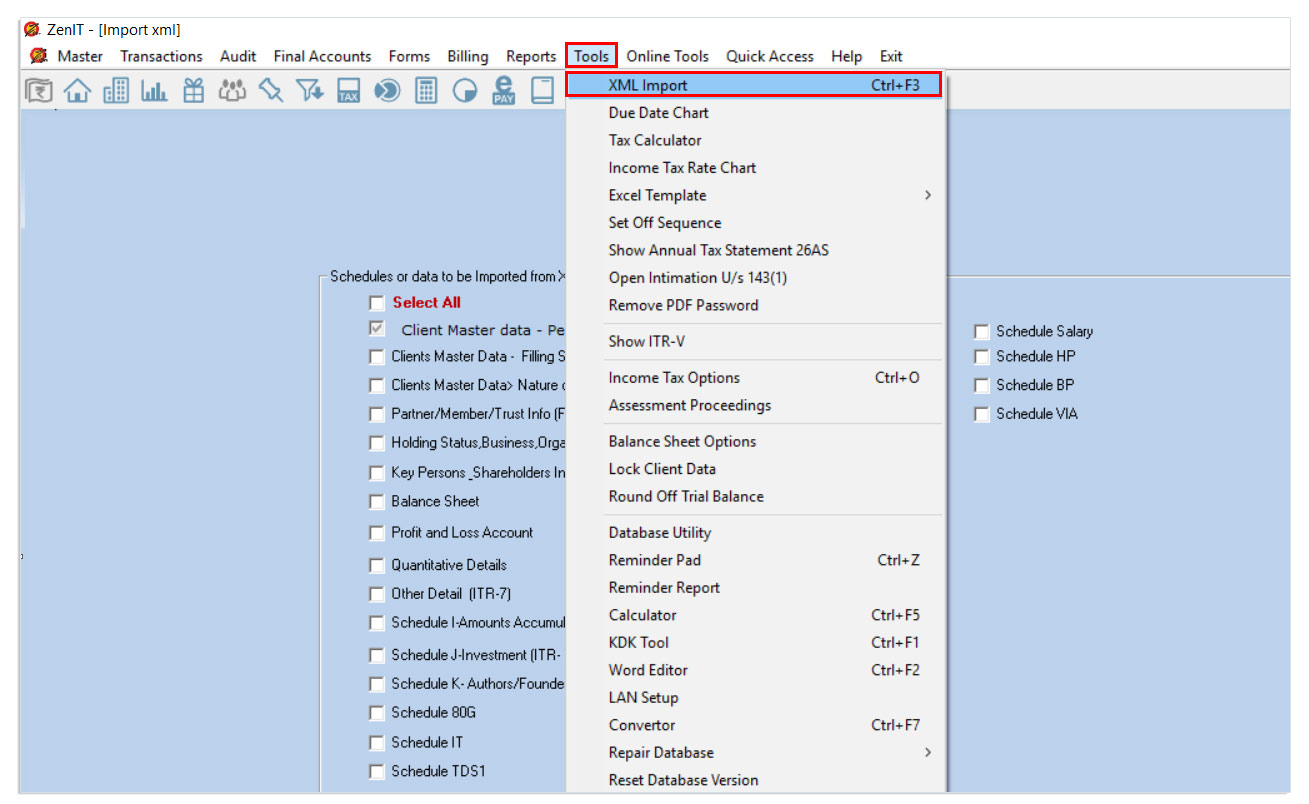Open the Final Accounts menu

click(322, 56)
